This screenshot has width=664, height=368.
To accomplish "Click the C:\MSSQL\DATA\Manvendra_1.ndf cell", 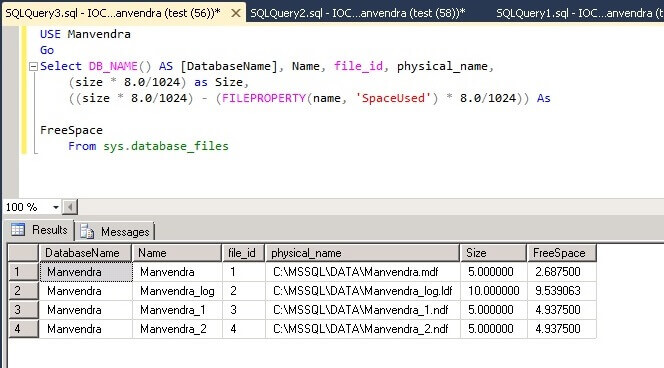I will tap(362, 310).
